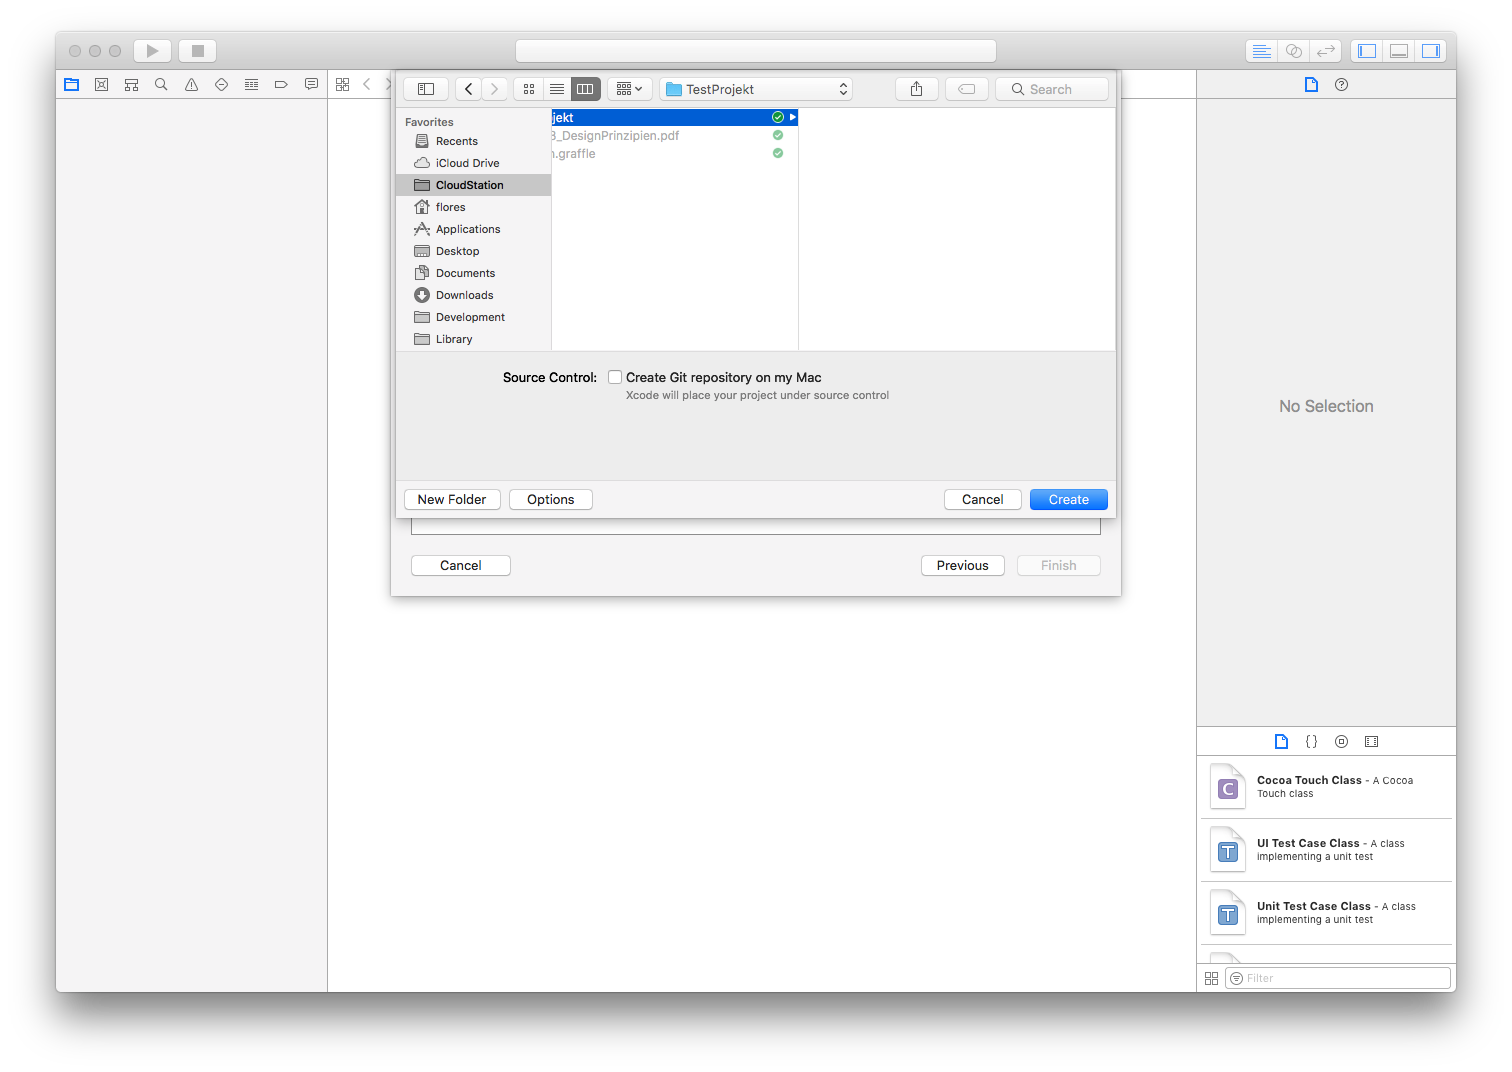This screenshot has height=1072, width=1512.
Task: Open the Options sheet
Action: [550, 499]
